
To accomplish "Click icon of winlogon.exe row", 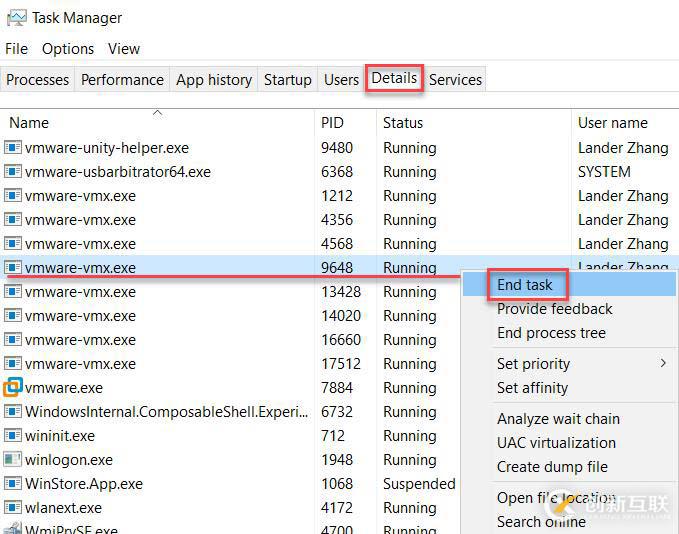I will tap(13, 459).
